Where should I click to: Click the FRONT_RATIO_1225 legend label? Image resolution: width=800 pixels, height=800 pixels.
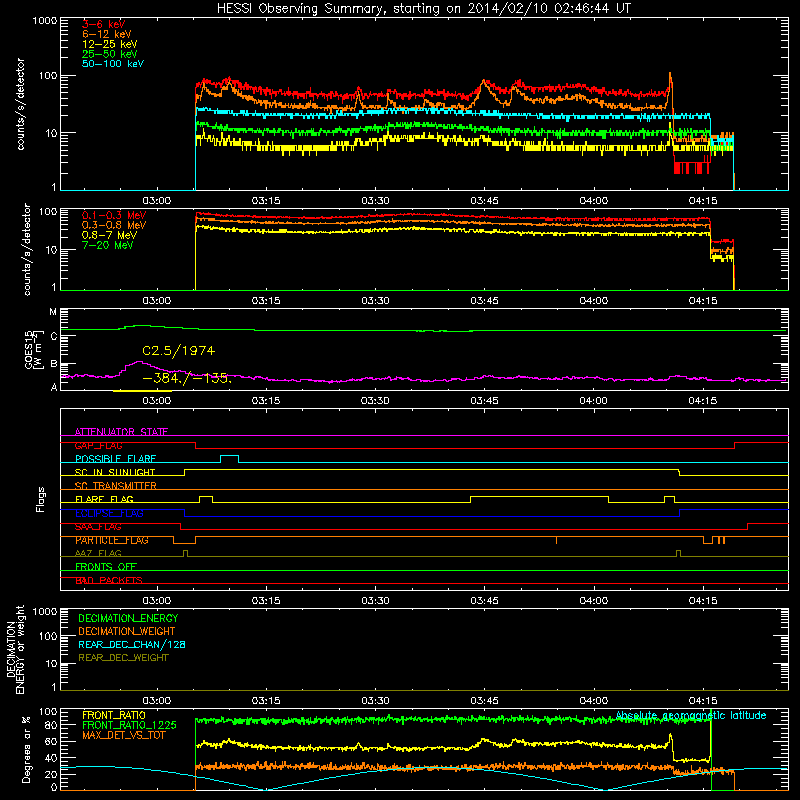pos(129,725)
